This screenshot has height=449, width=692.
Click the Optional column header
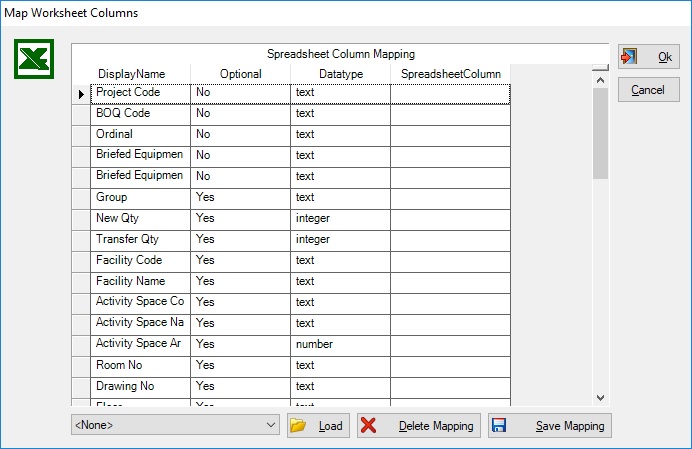[x=240, y=74]
